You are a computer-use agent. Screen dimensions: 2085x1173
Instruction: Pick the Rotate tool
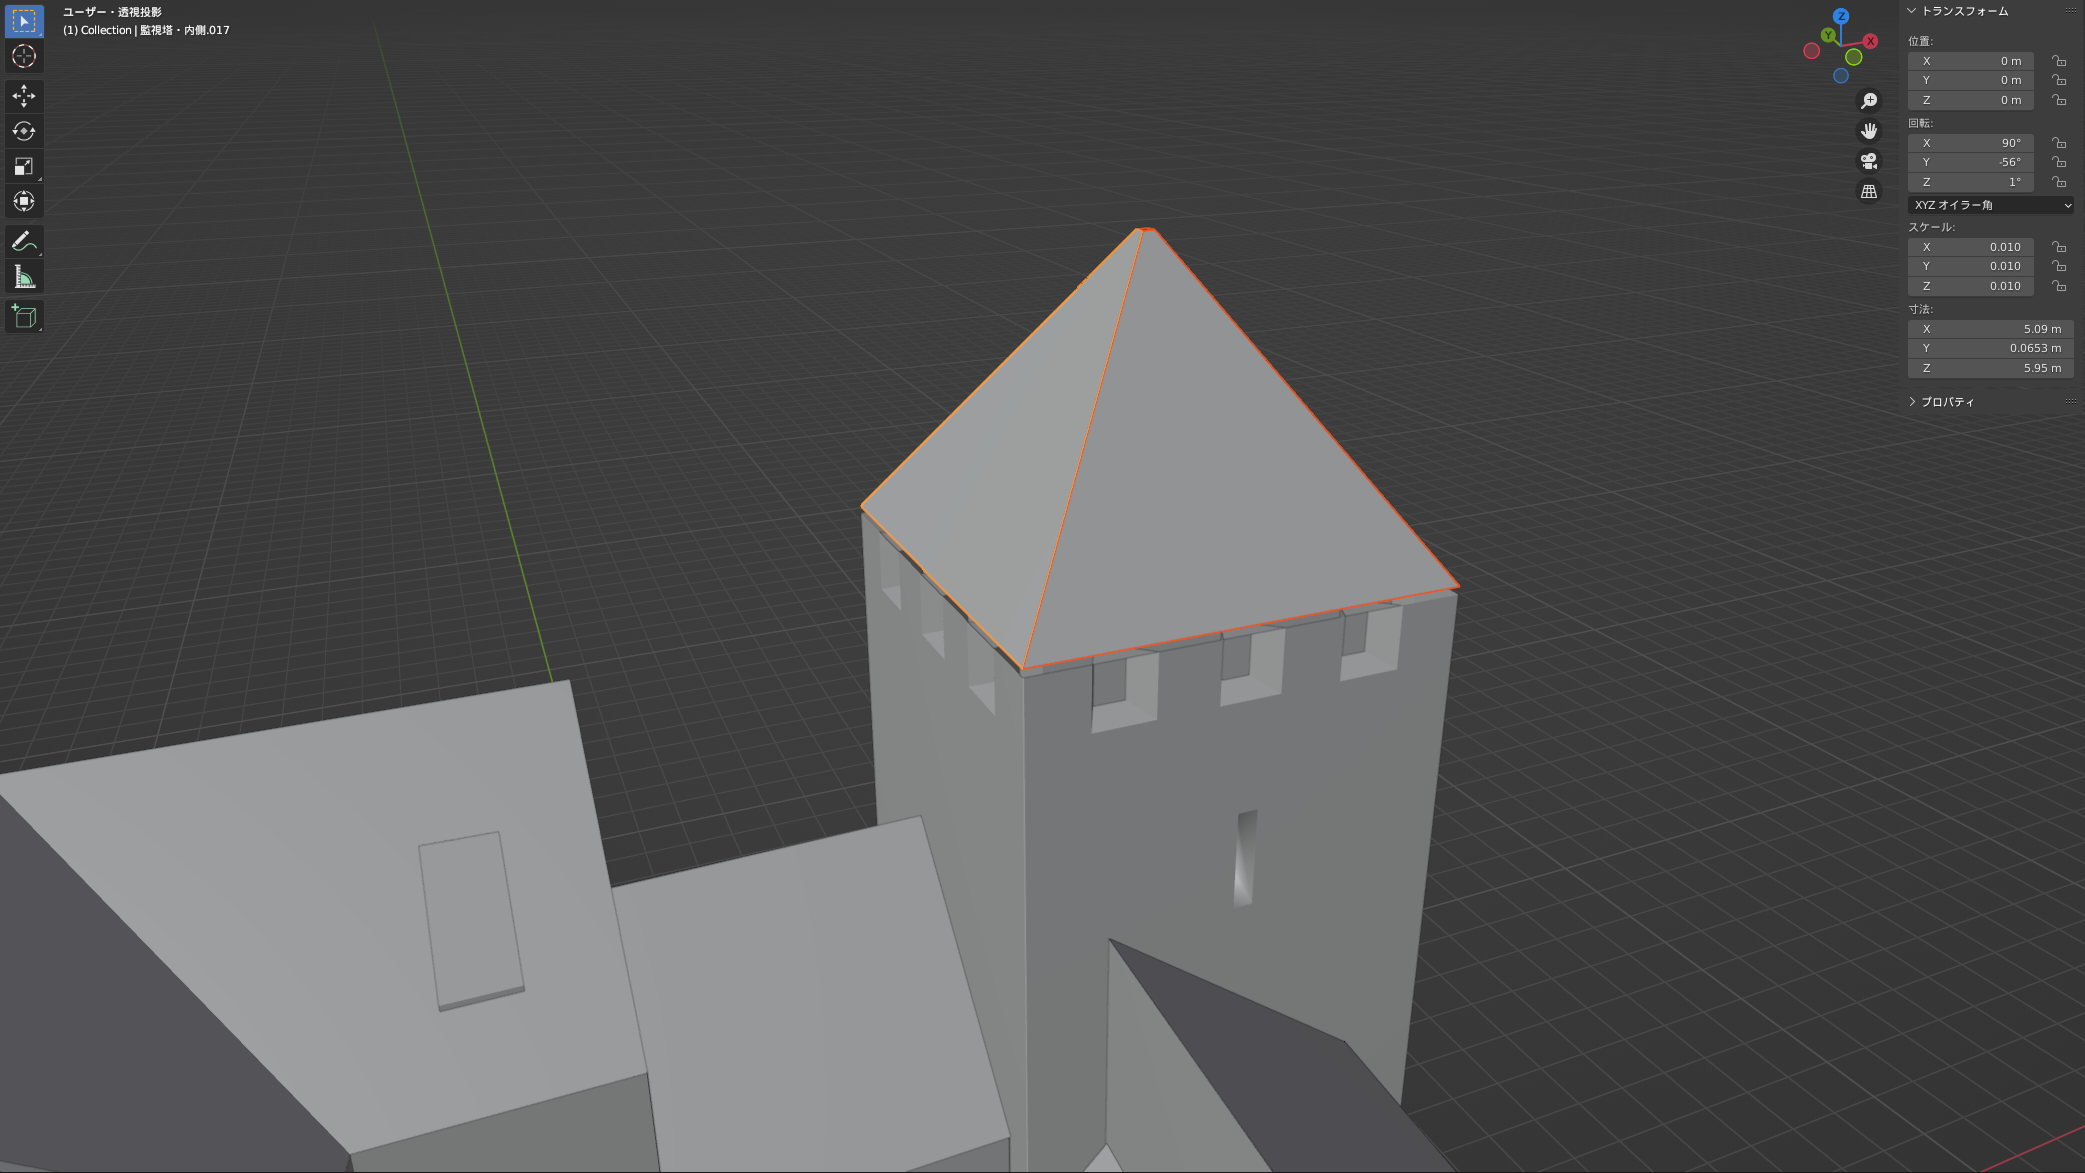(24, 131)
